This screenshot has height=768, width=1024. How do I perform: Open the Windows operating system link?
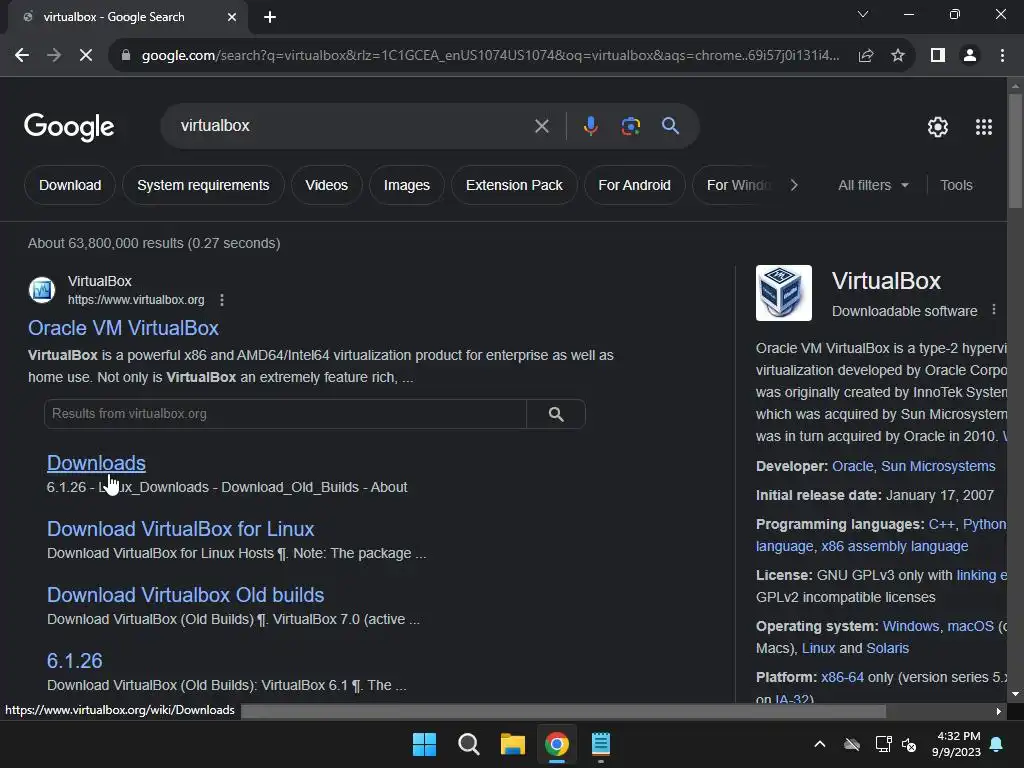910,626
